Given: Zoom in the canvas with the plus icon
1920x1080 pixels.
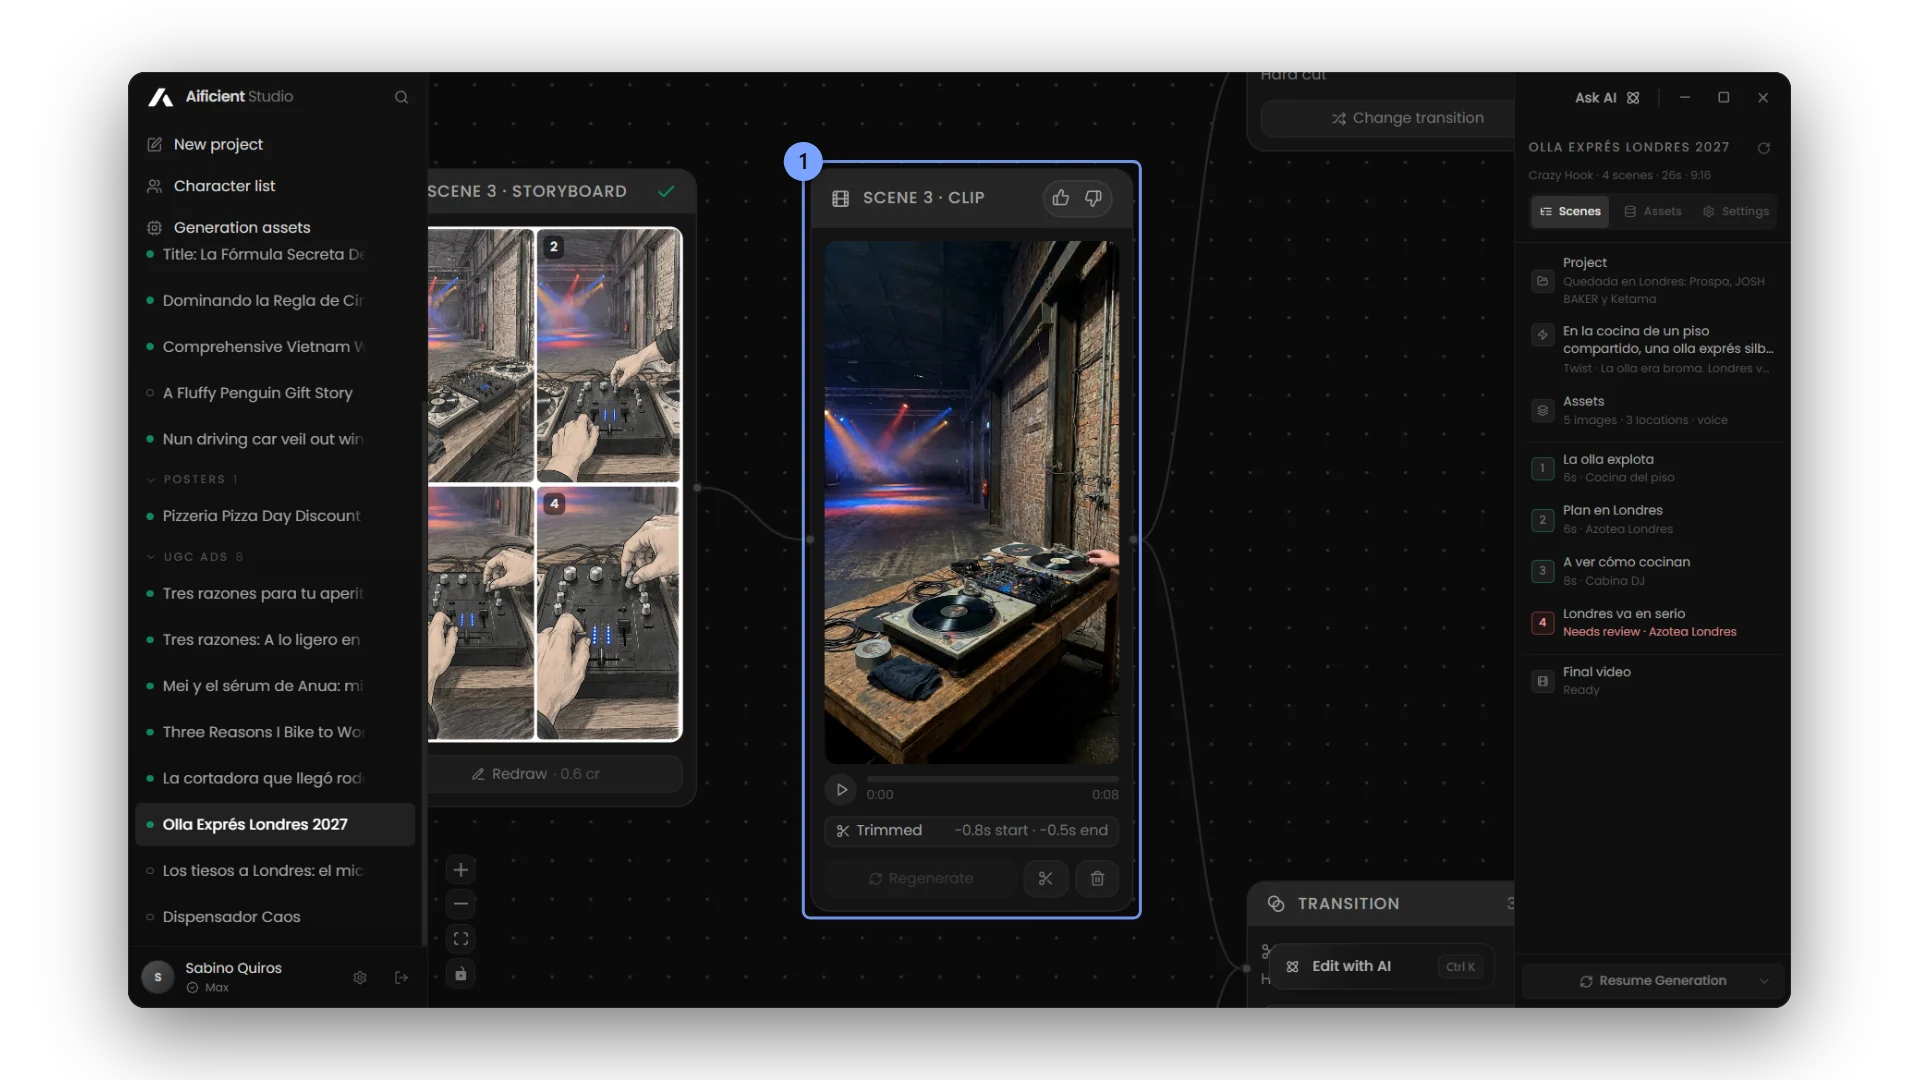Looking at the screenshot, I should tap(461, 870).
